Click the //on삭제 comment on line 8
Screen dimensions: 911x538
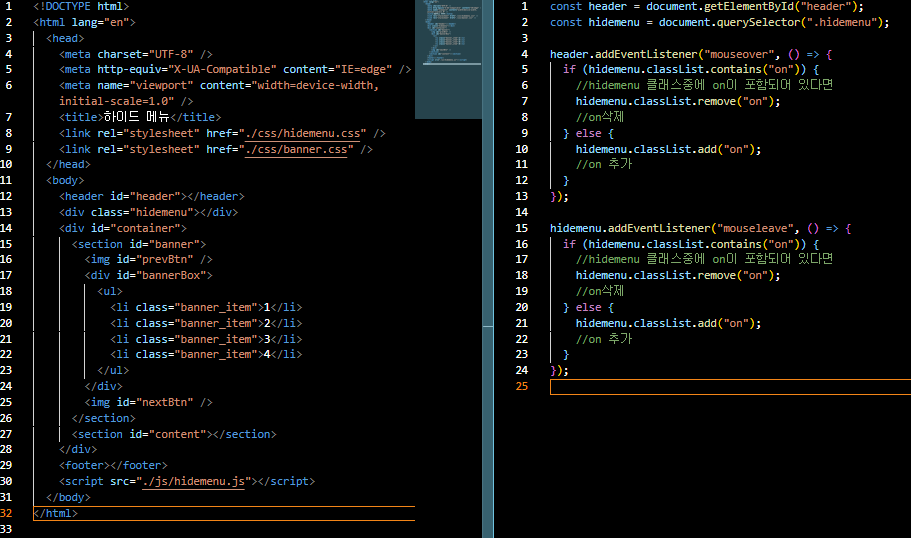[x=600, y=117]
